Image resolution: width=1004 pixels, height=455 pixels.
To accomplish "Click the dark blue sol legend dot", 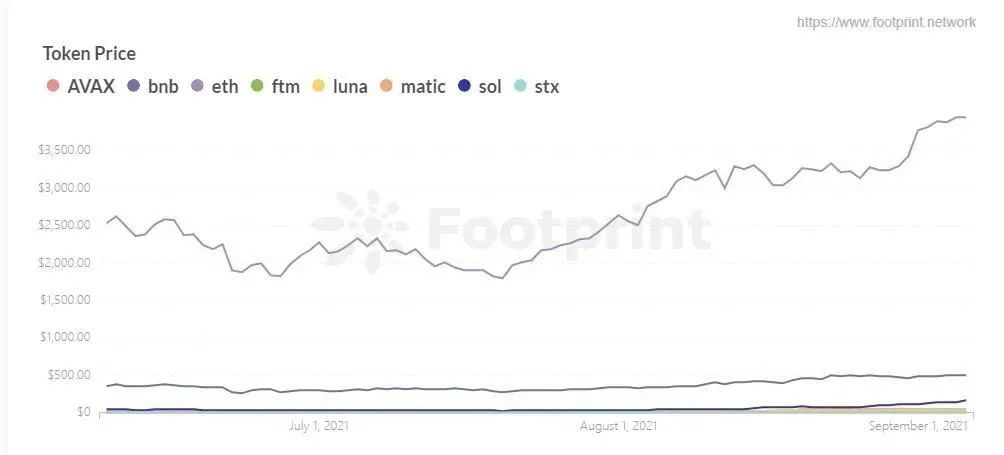I will click(465, 86).
